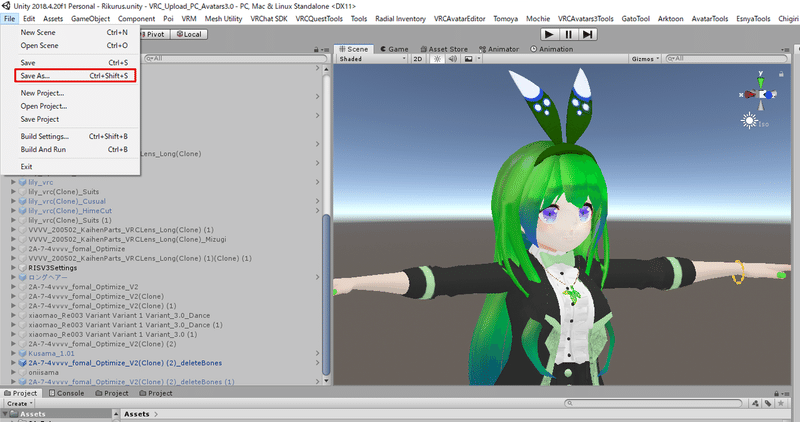Open the GameObject menu

(x=90, y=18)
